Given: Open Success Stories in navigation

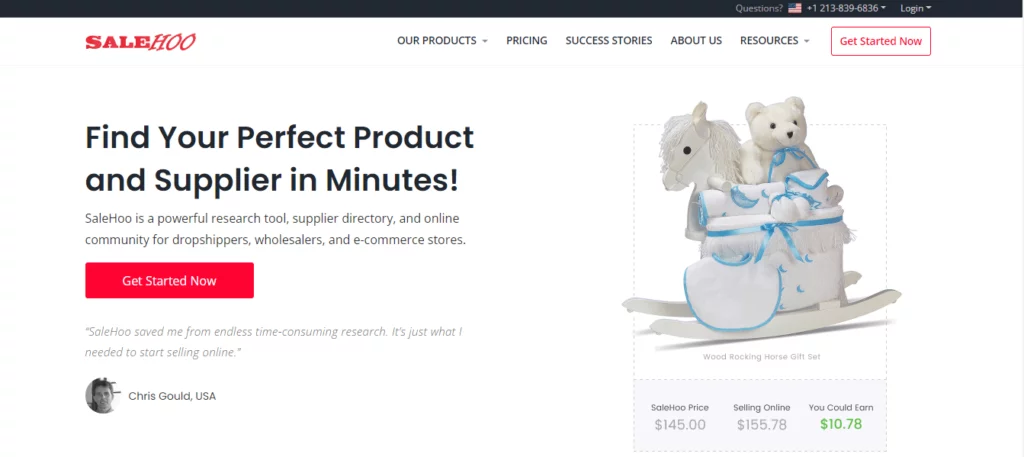Looking at the screenshot, I should pyautogui.click(x=609, y=40).
